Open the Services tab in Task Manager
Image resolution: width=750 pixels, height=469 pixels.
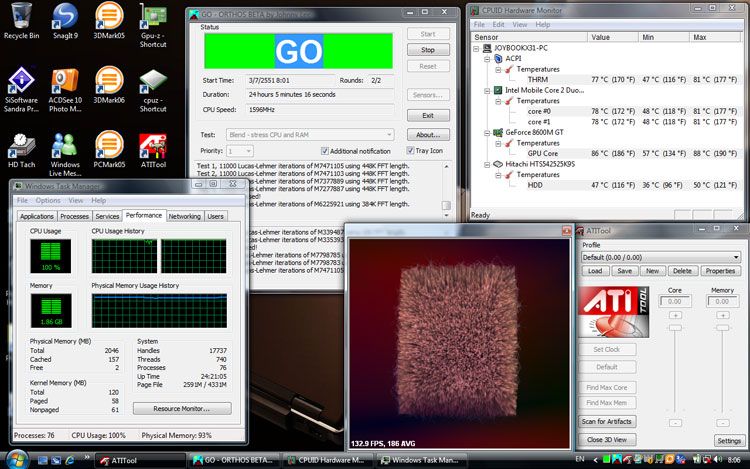[x=107, y=216]
